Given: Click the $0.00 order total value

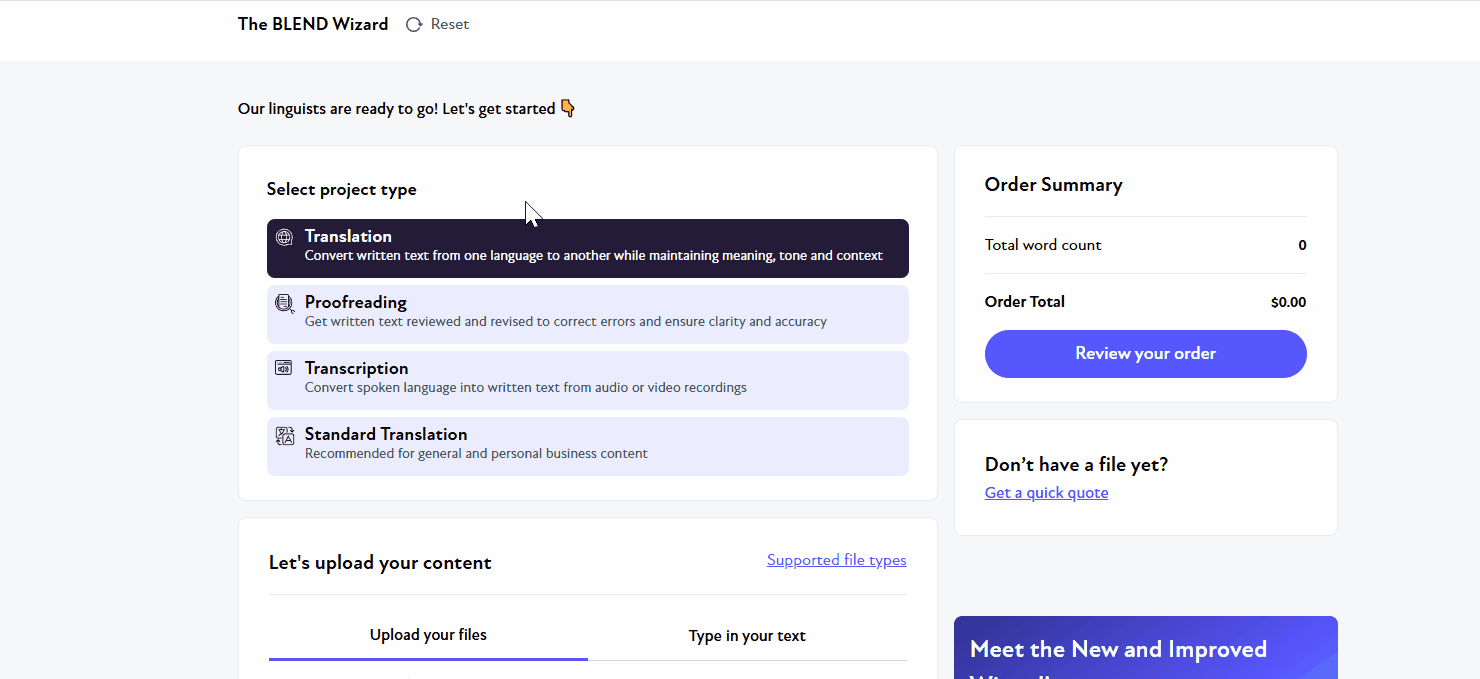Looking at the screenshot, I should tap(1289, 302).
